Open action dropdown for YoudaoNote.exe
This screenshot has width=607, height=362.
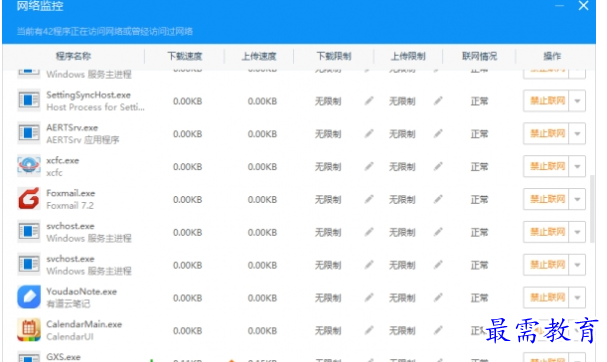tap(577, 298)
